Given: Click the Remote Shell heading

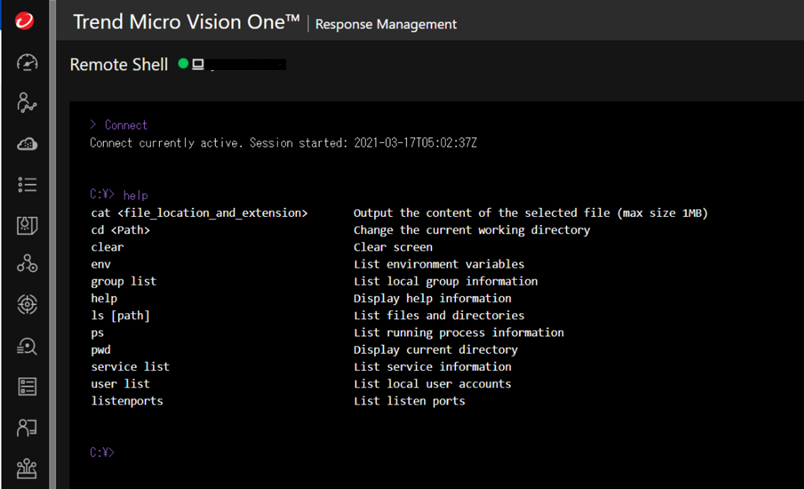Looking at the screenshot, I should point(118,64).
